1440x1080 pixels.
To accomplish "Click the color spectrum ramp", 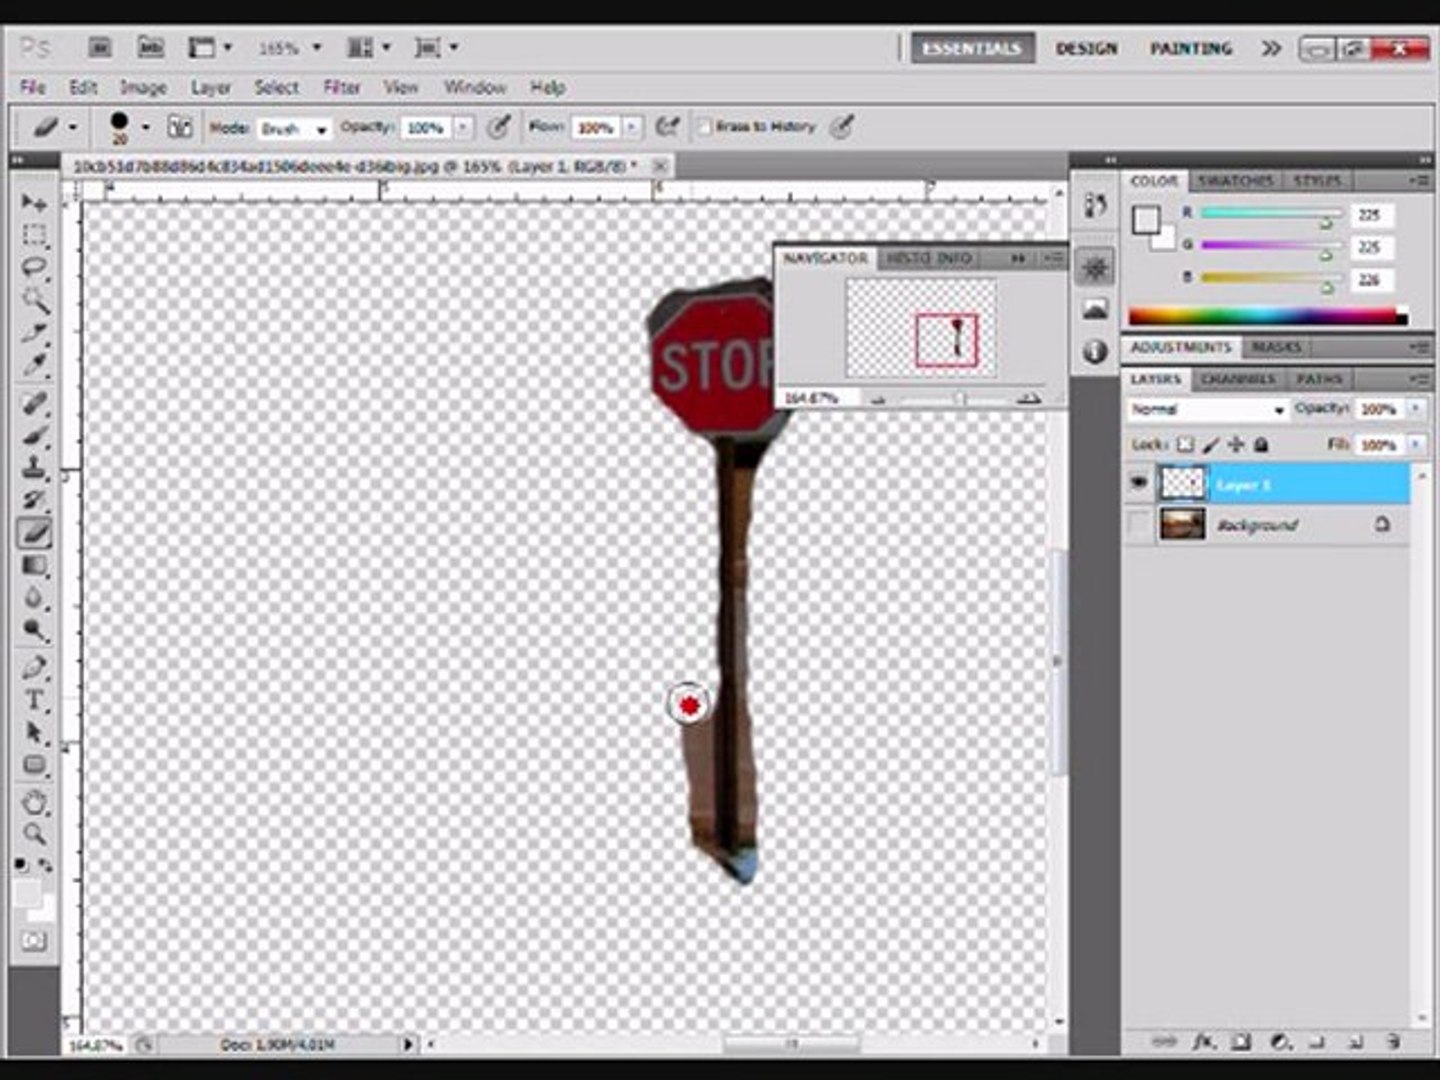I will point(1268,316).
